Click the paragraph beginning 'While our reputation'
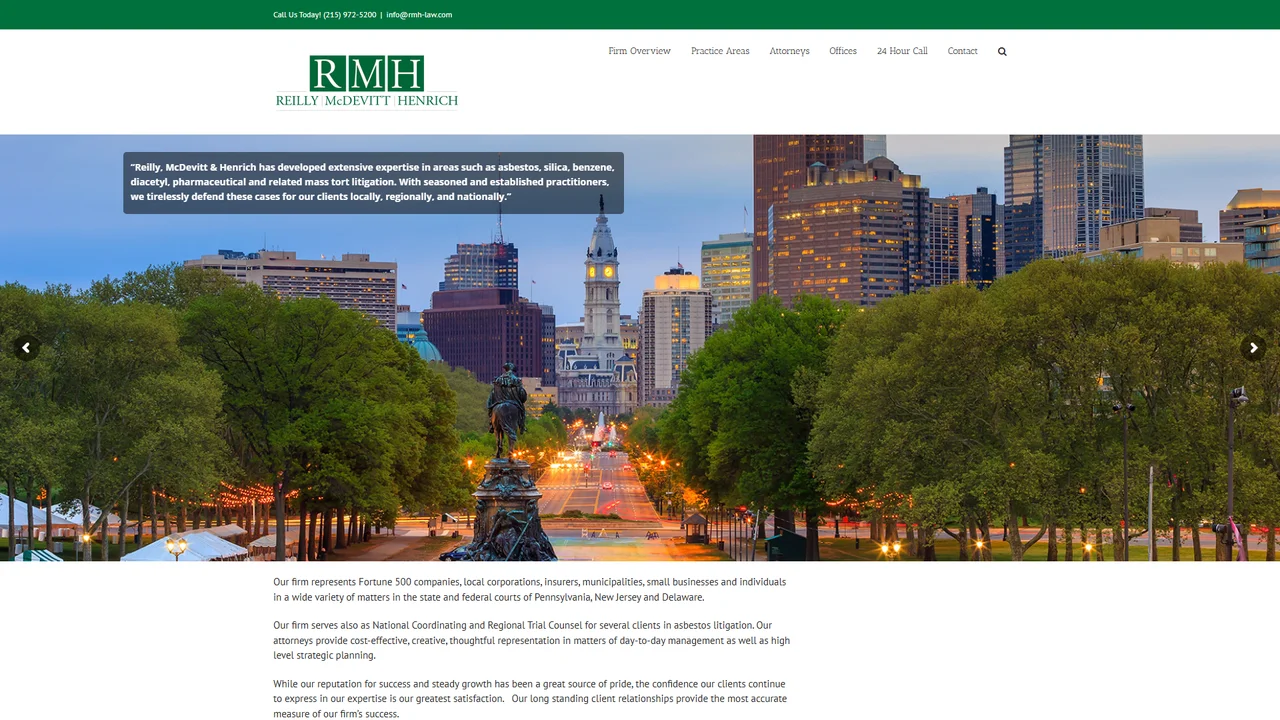 [x=530, y=699]
